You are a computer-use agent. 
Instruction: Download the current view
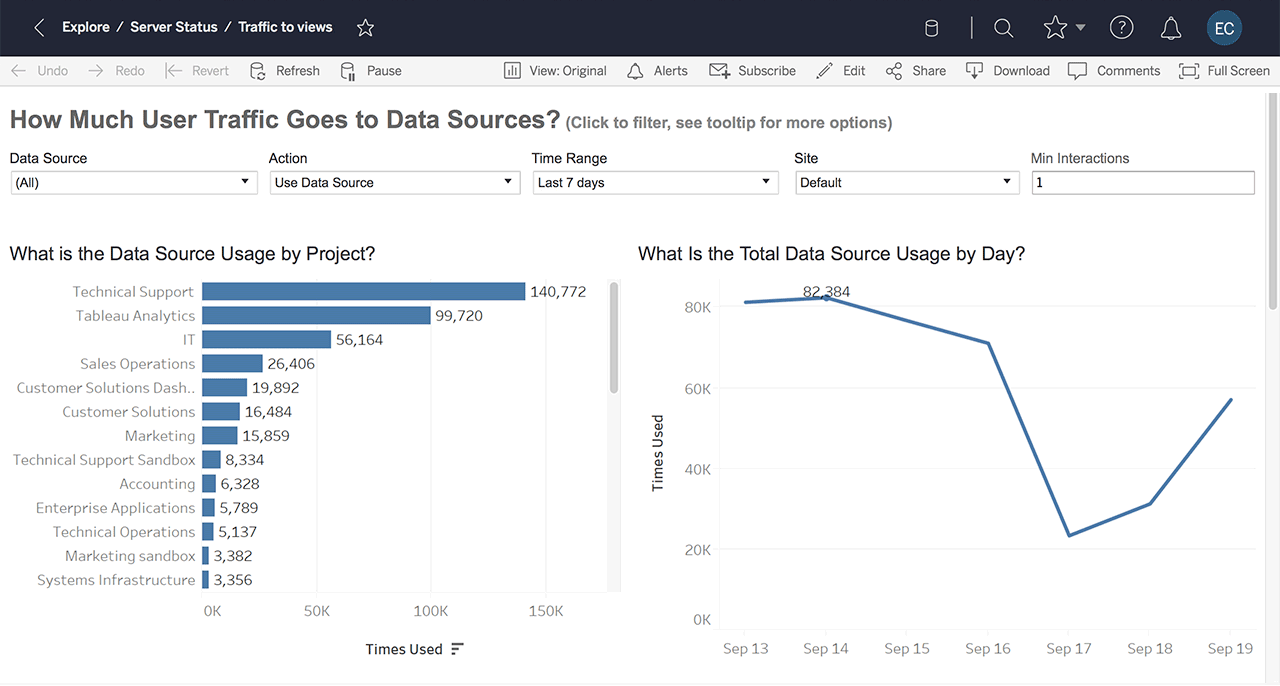click(1007, 71)
